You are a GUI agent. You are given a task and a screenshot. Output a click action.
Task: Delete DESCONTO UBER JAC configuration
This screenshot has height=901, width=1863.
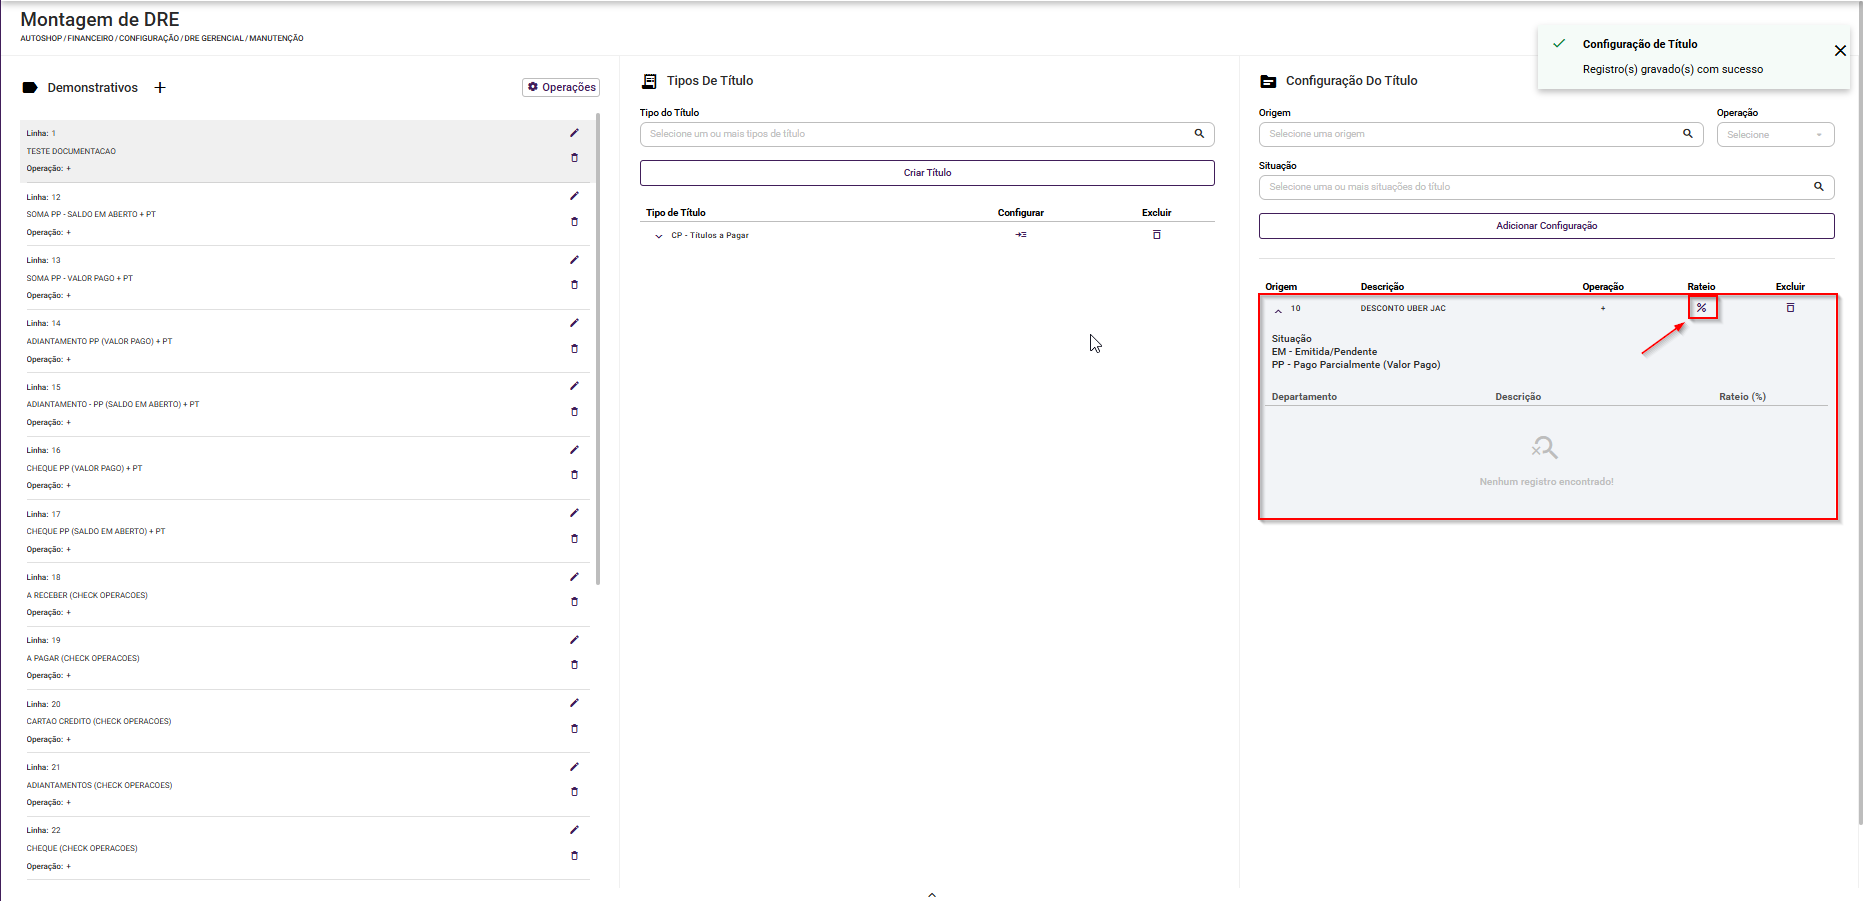1790,308
